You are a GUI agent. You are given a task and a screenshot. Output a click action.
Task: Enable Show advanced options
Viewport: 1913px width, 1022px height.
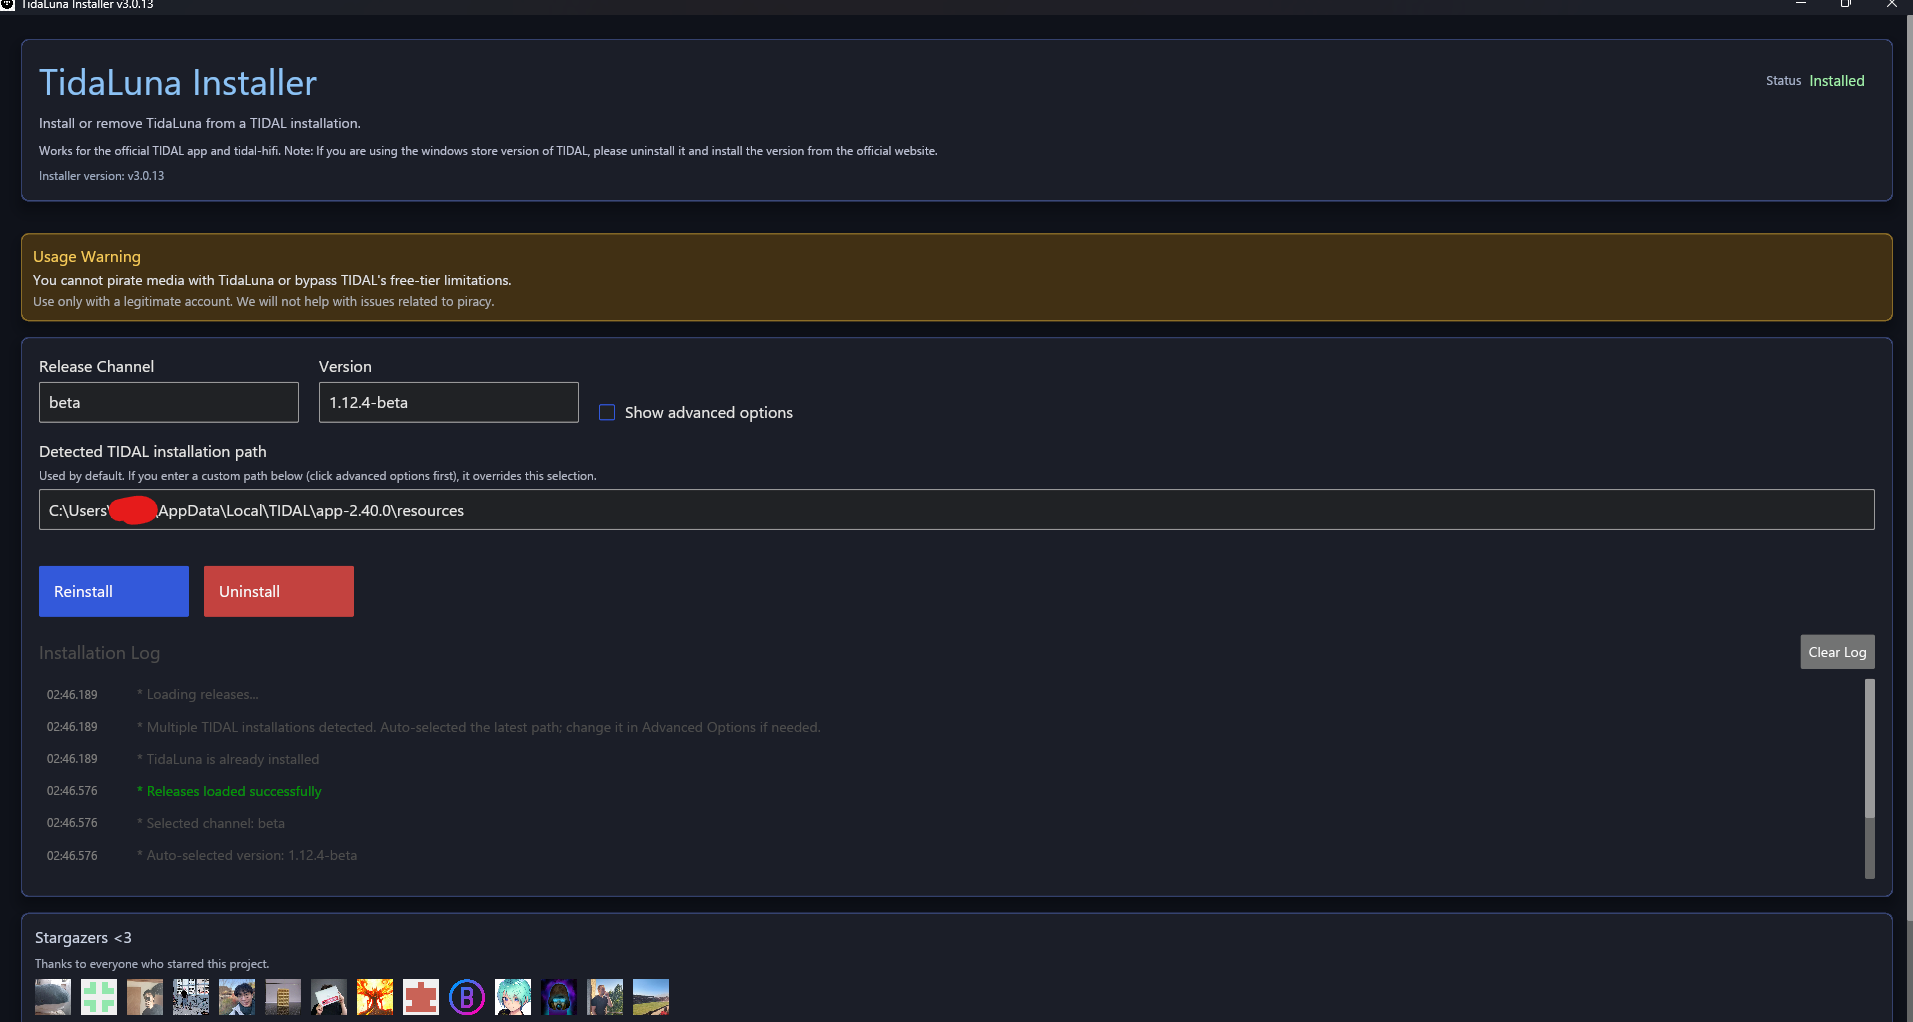point(607,412)
